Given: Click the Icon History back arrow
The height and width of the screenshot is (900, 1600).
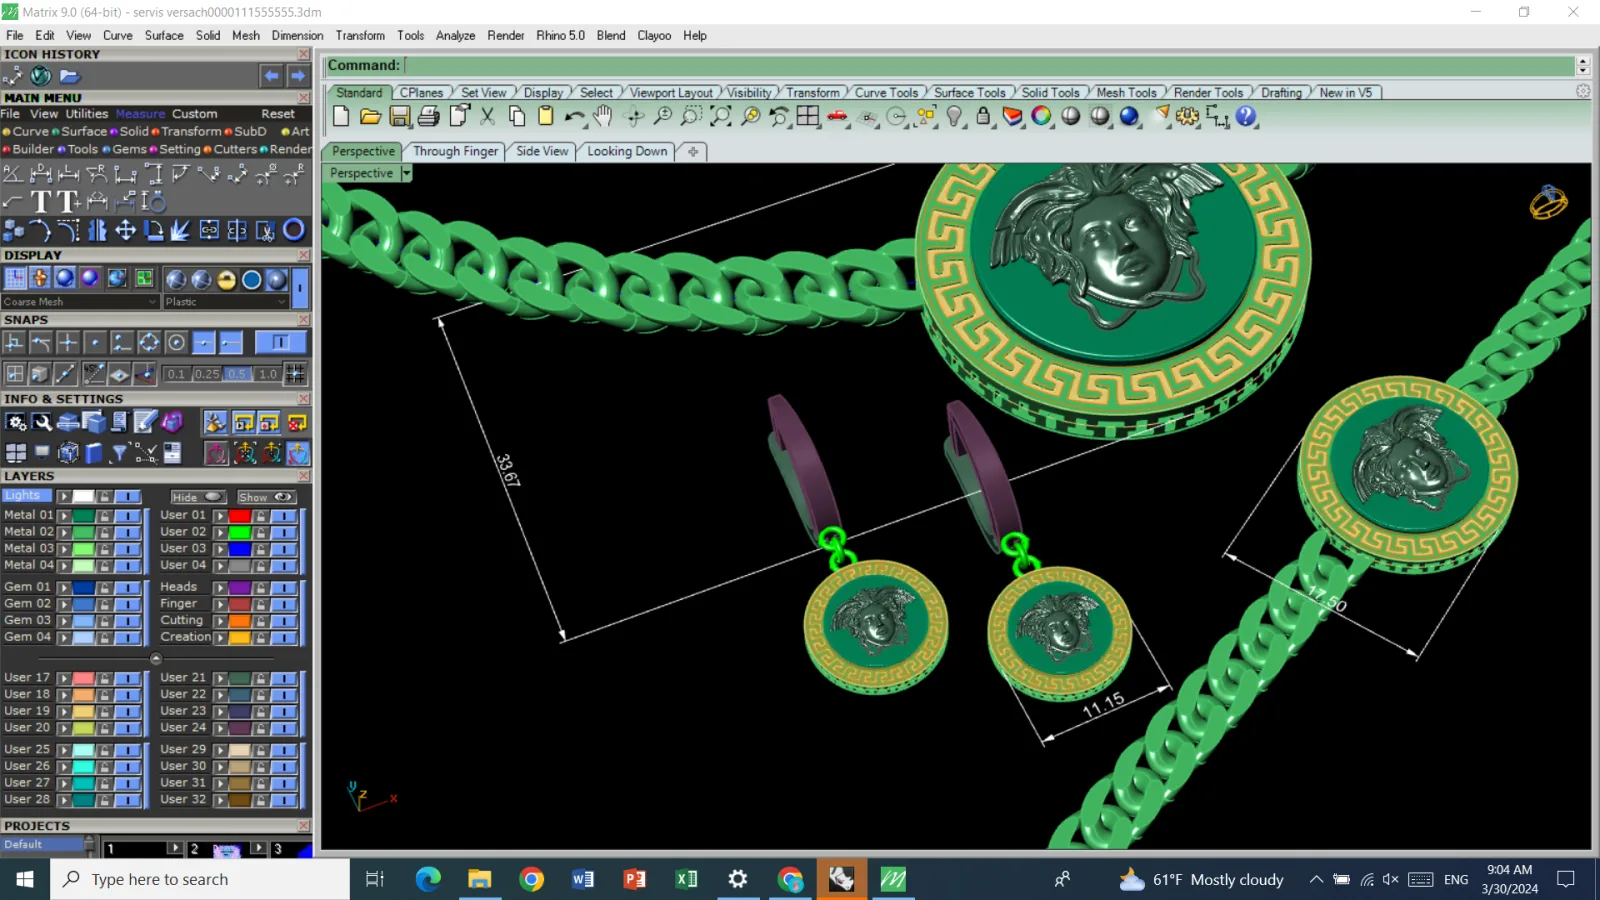Looking at the screenshot, I should (x=271, y=76).
